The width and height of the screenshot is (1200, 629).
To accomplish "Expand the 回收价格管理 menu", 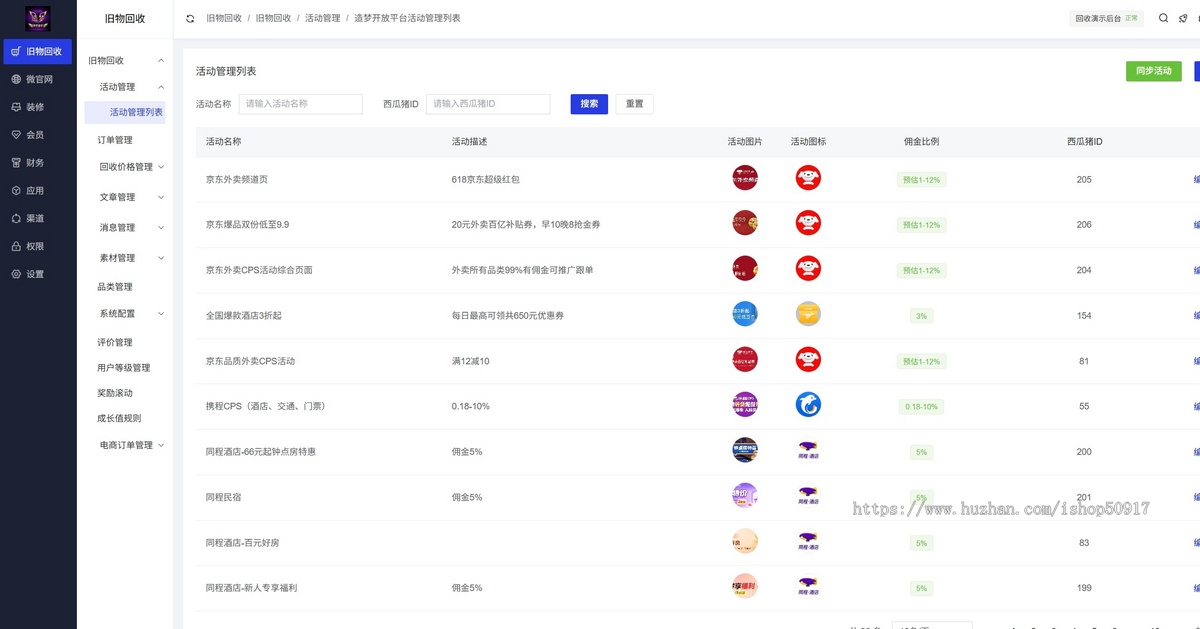I will coord(161,167).
